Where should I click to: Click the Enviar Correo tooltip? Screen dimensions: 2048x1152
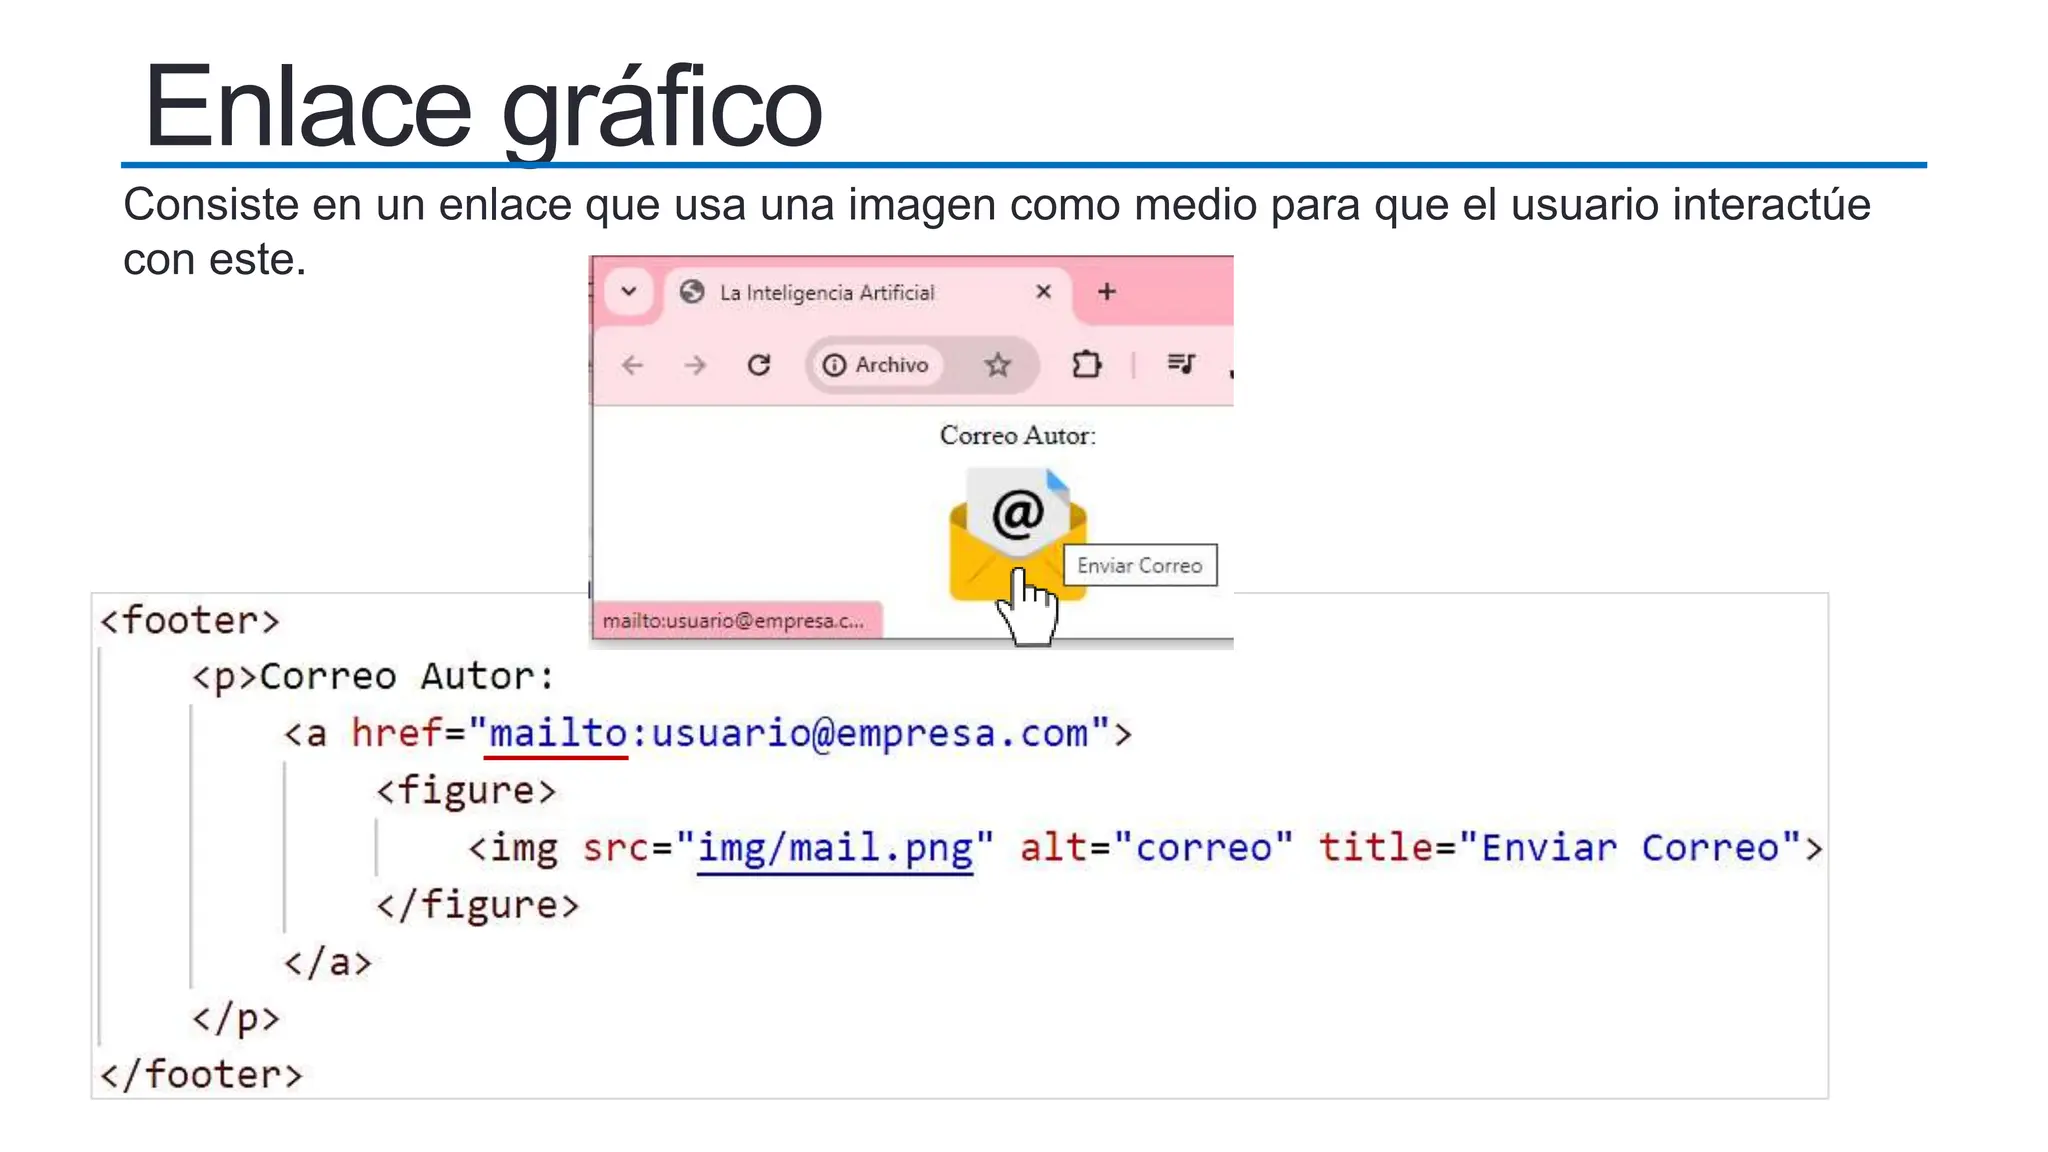tap(1140, 566)
